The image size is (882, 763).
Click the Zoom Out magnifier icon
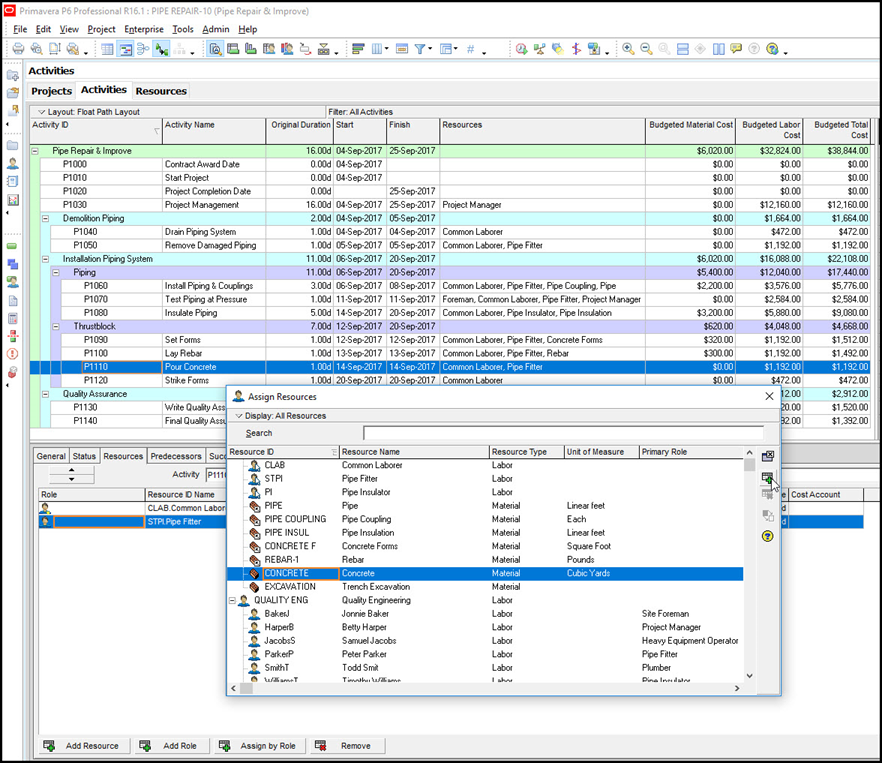coord(646,49)
